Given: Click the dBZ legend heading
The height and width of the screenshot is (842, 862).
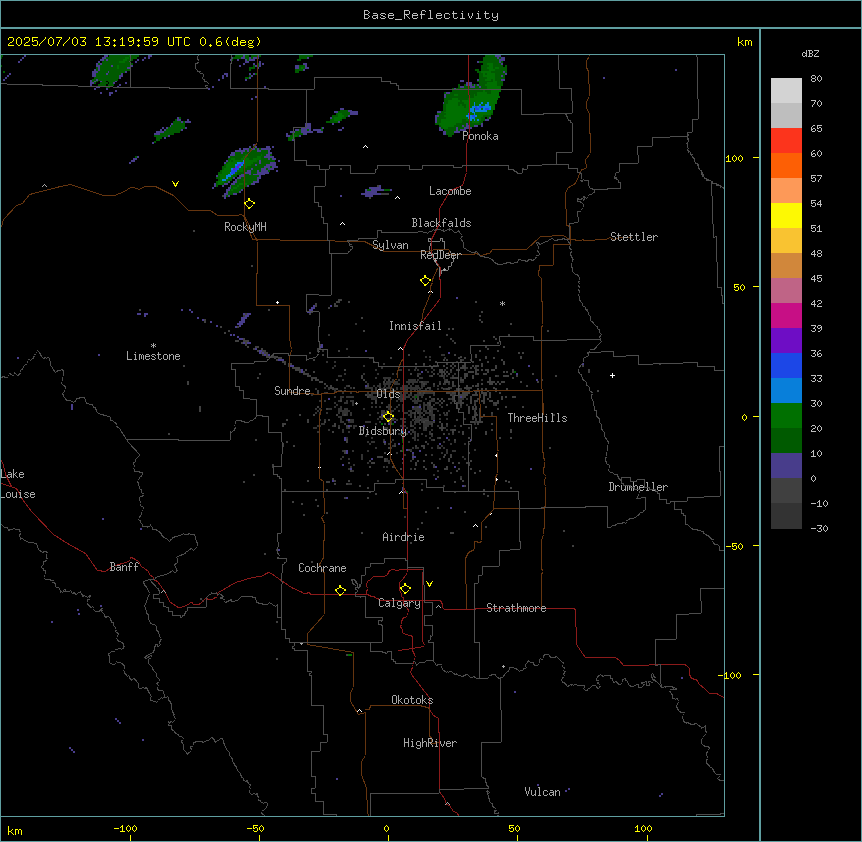Looking at the screenshot, I should pyautogui.click(x=810, y=54).
